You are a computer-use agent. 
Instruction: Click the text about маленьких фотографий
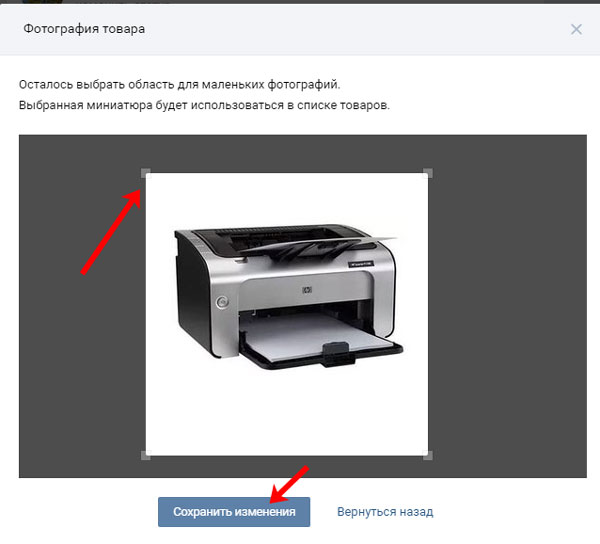coord(179,84)
